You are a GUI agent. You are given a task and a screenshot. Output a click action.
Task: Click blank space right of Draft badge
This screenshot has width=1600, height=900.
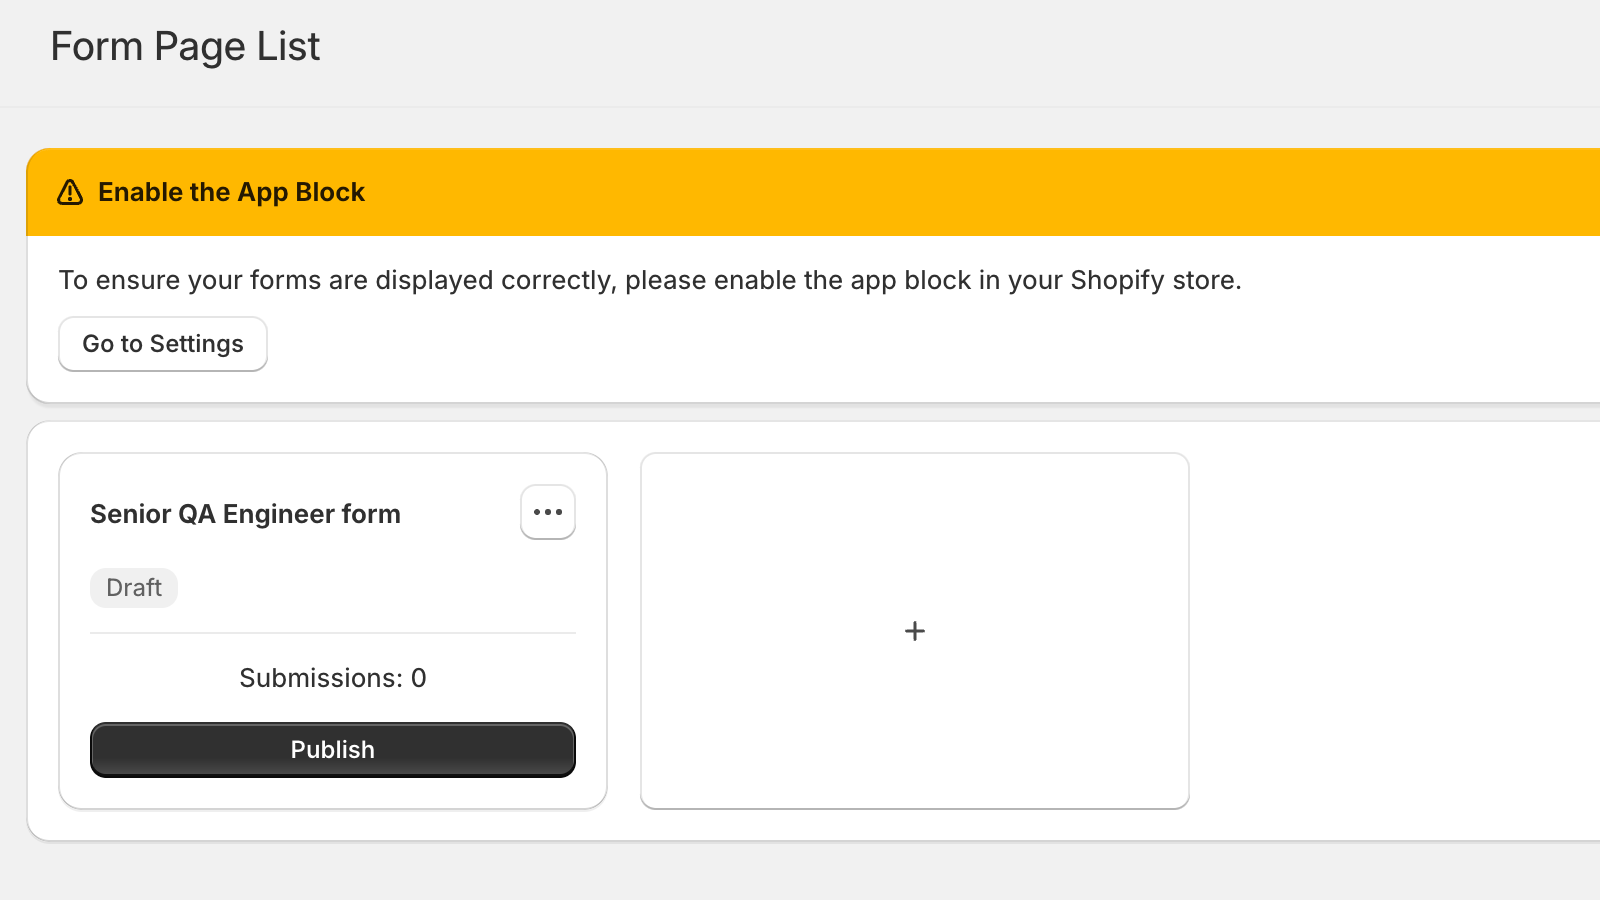click(380, 588)
